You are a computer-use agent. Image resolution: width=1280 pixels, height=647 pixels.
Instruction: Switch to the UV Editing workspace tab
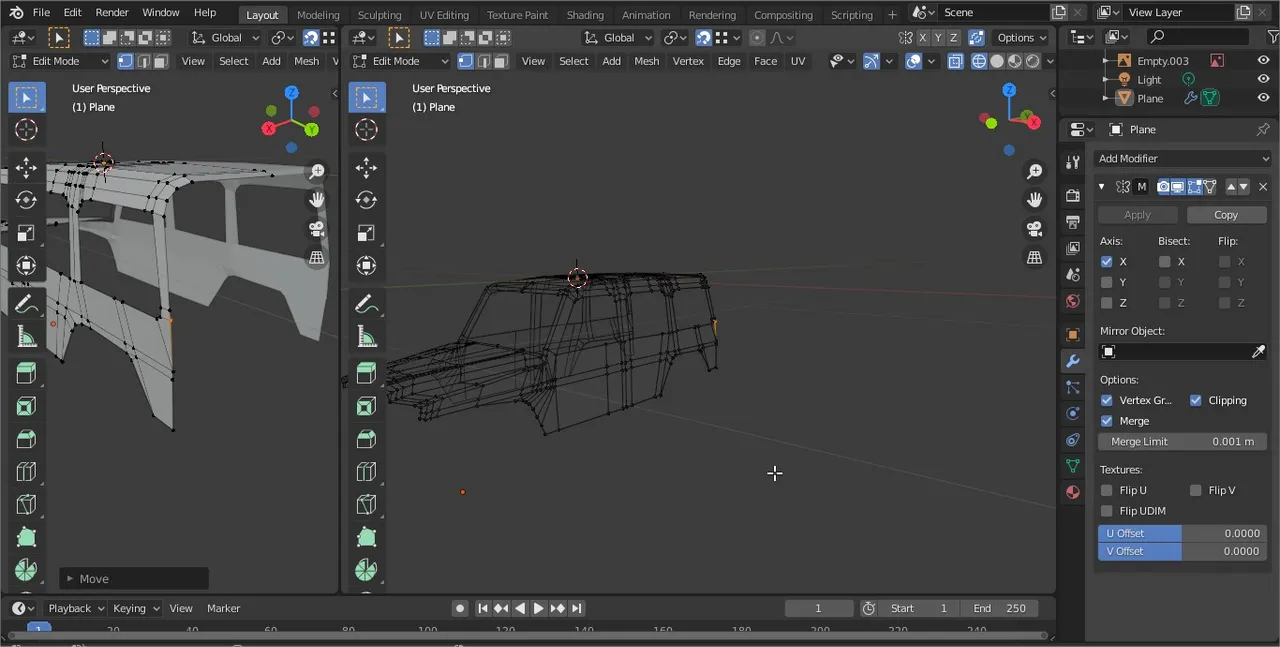click(x=444, y=15)
